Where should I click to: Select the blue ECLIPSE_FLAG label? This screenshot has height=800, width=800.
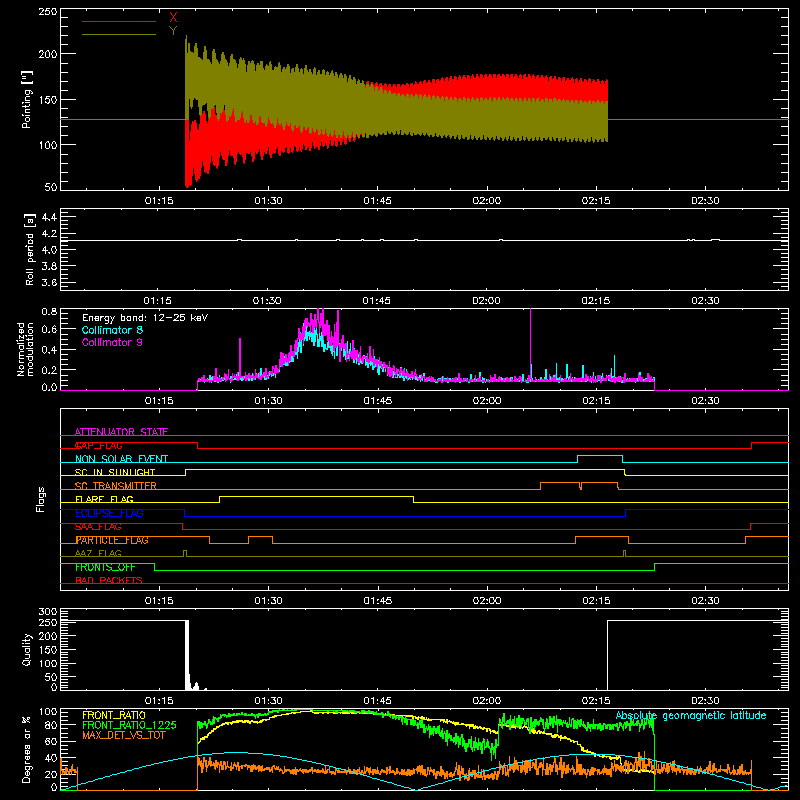click(109, 513)
